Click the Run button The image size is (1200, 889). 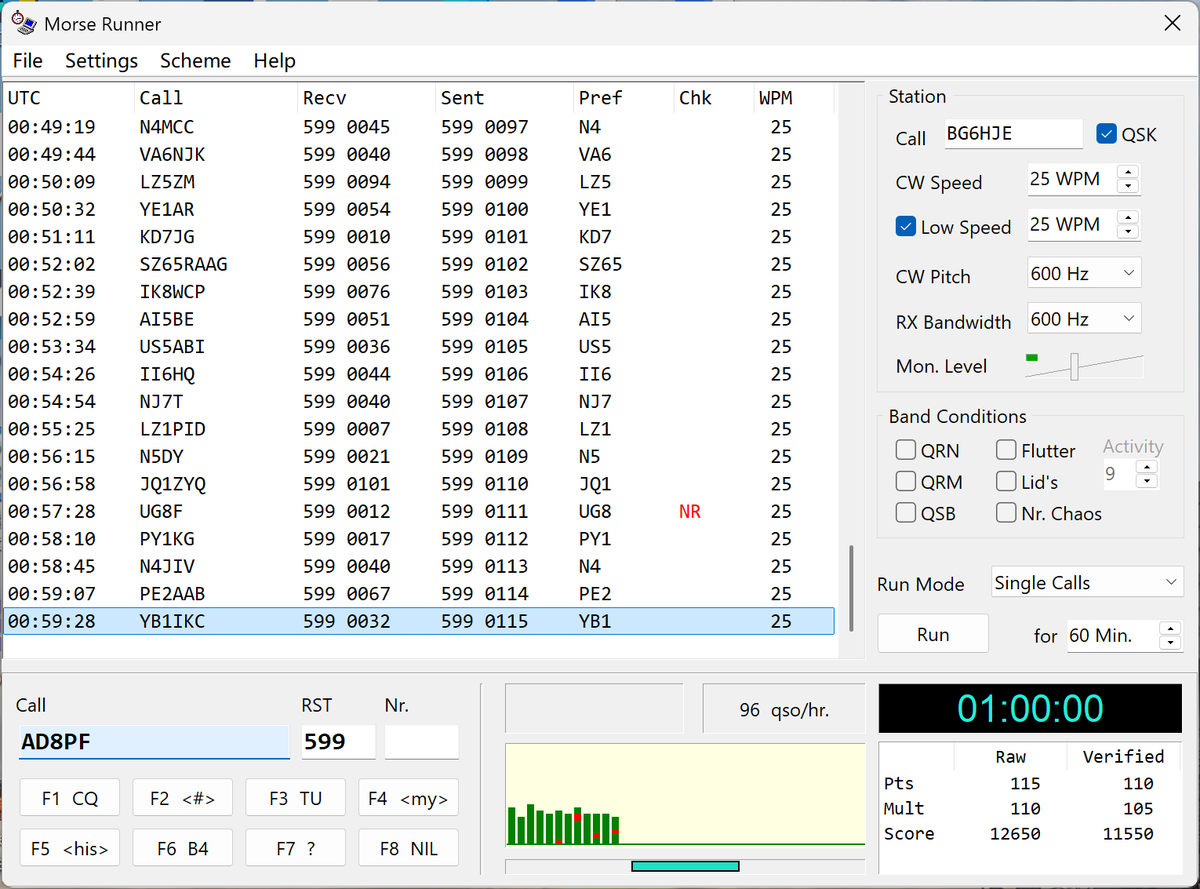tap(933, 634)
